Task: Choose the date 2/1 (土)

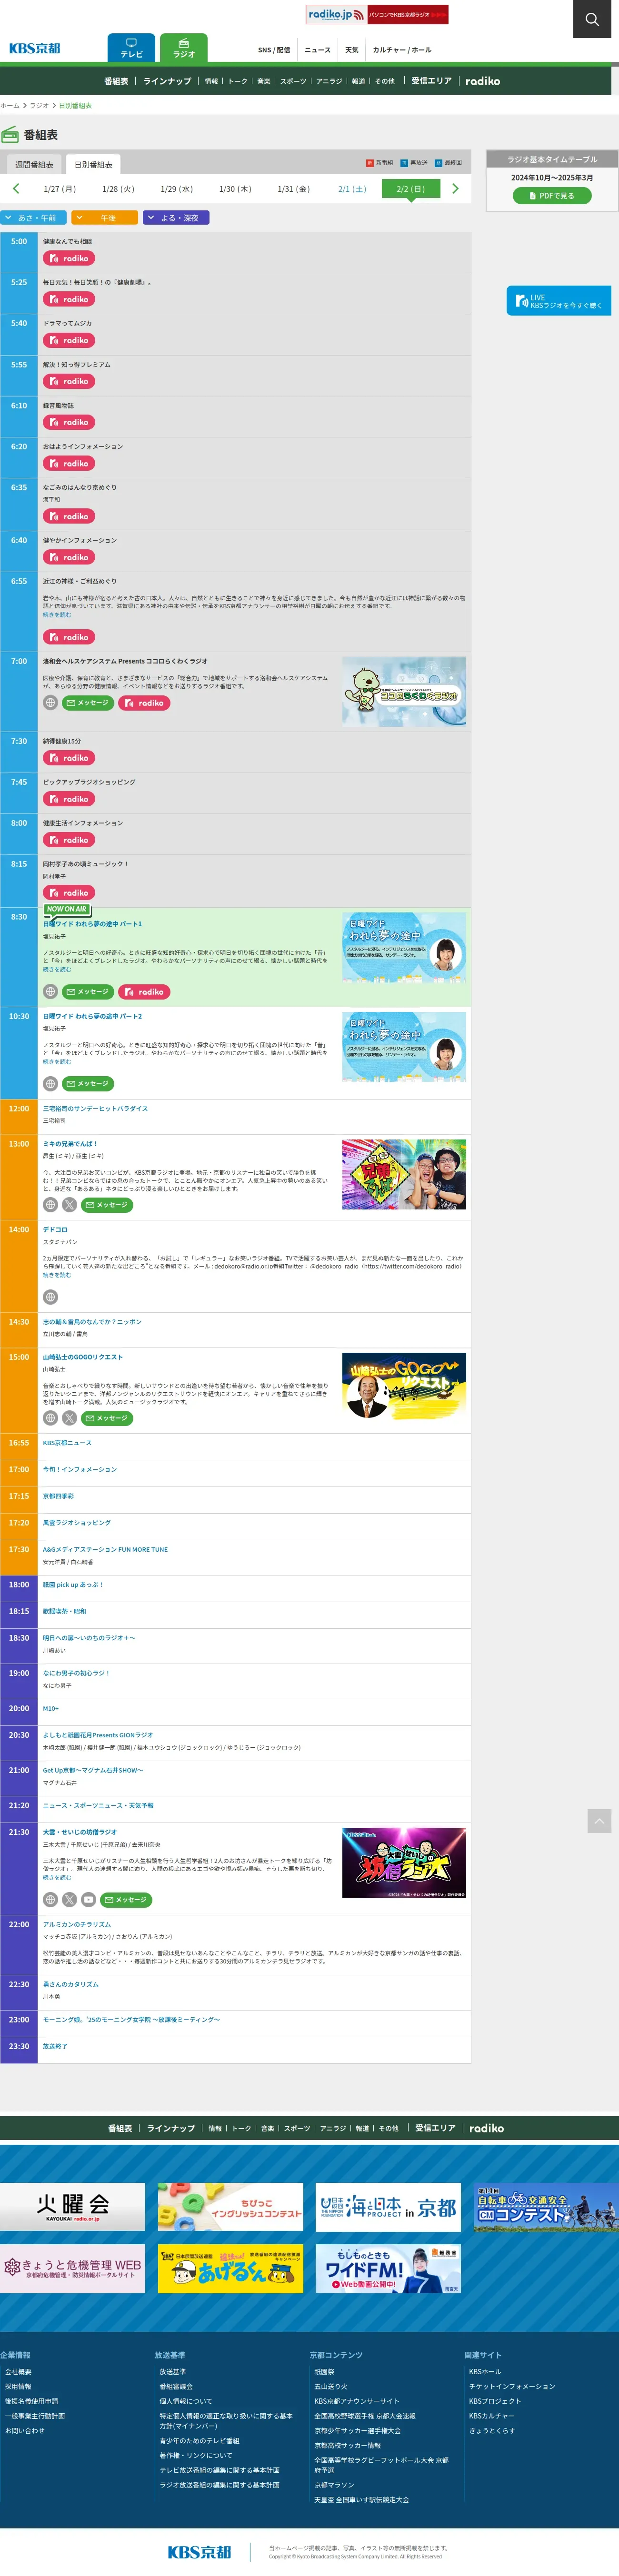Action: [x=352, y=189]
